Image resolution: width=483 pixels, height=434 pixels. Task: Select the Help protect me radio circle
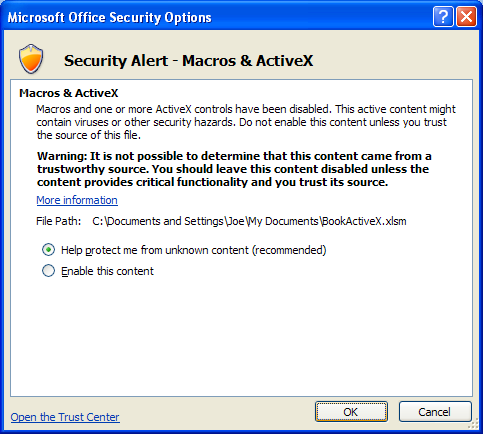pyautogui.click(x=48, y=250)
